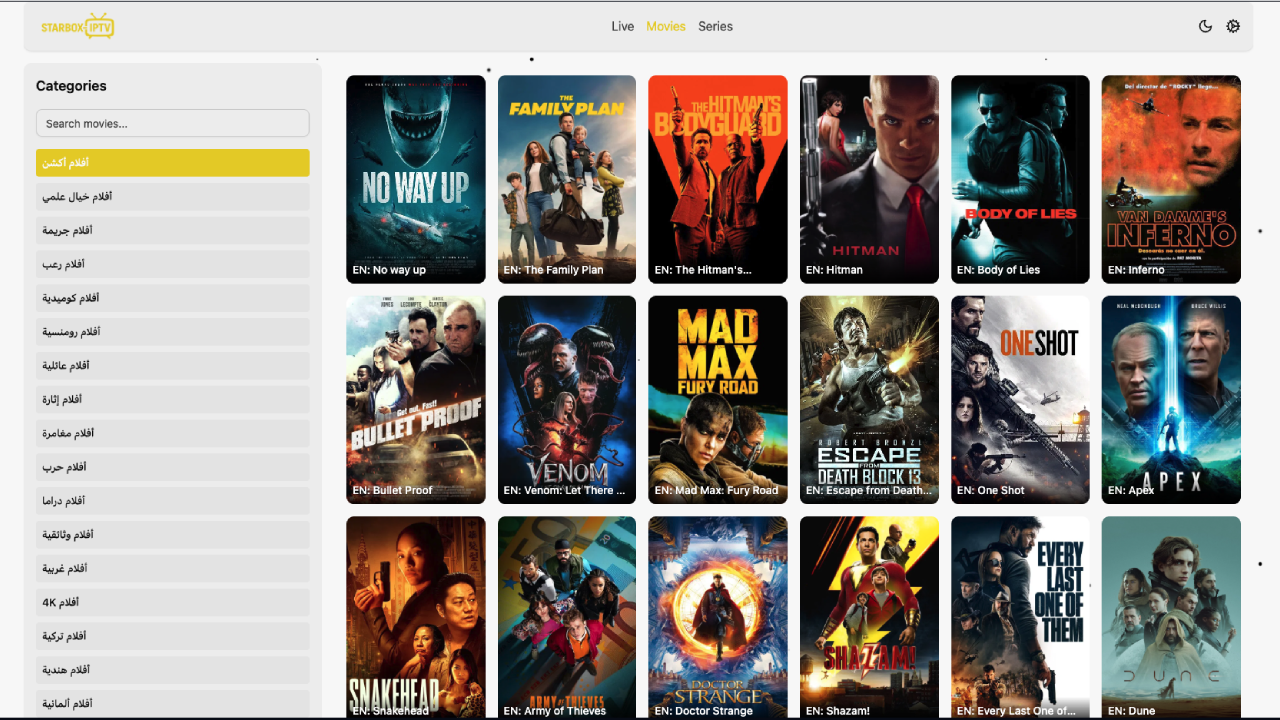Open the أفلام دراما category
Viewport: 1280px width, 720px height.
point(173,501)
